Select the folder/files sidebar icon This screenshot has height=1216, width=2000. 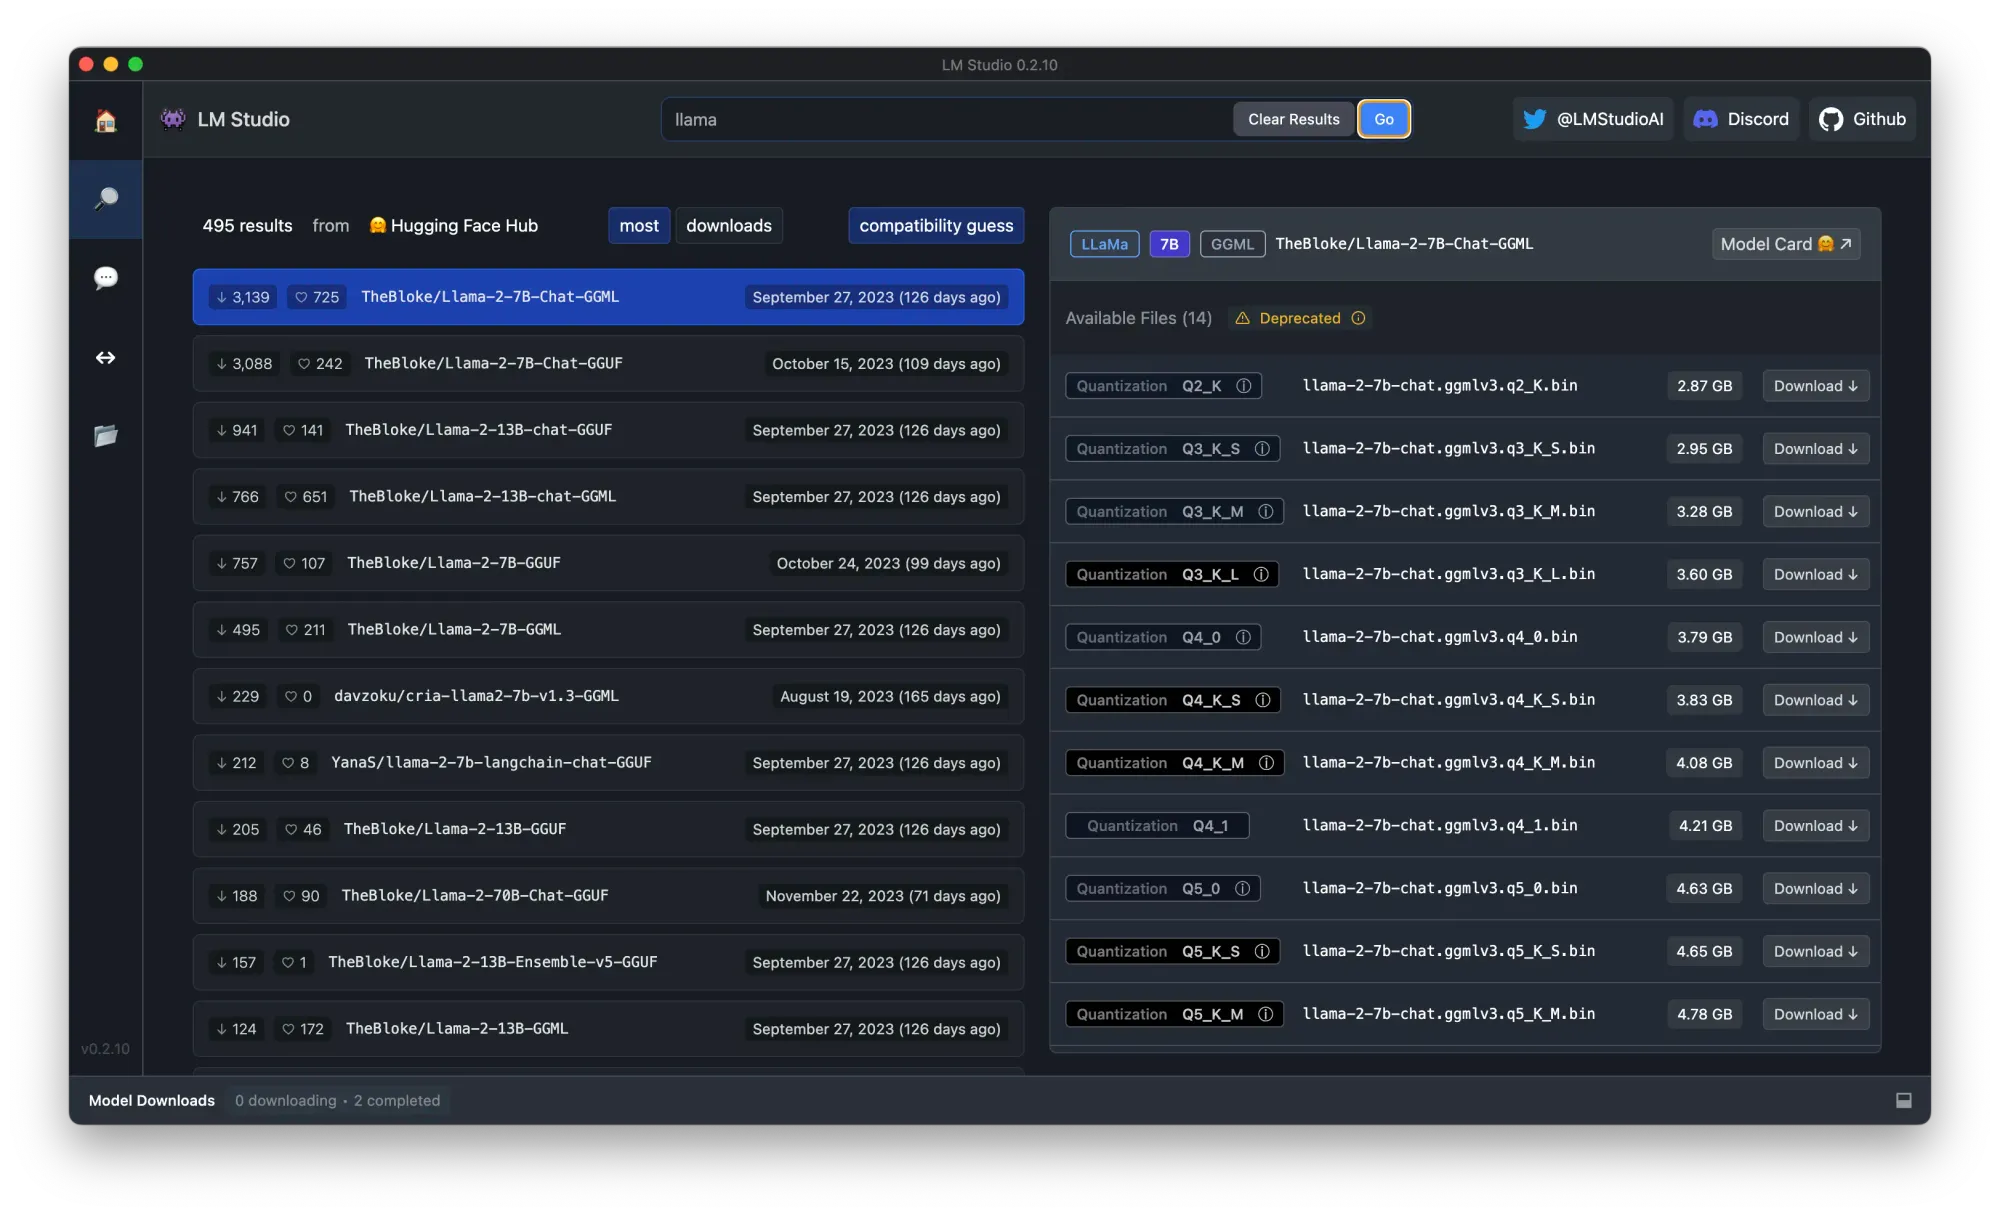point(106,437)
